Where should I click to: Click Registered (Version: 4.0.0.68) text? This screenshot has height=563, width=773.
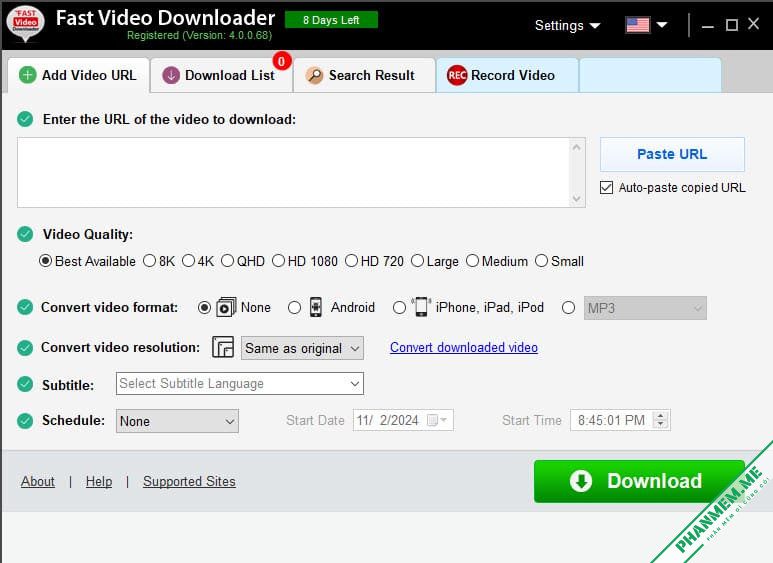tap(199, 35)
